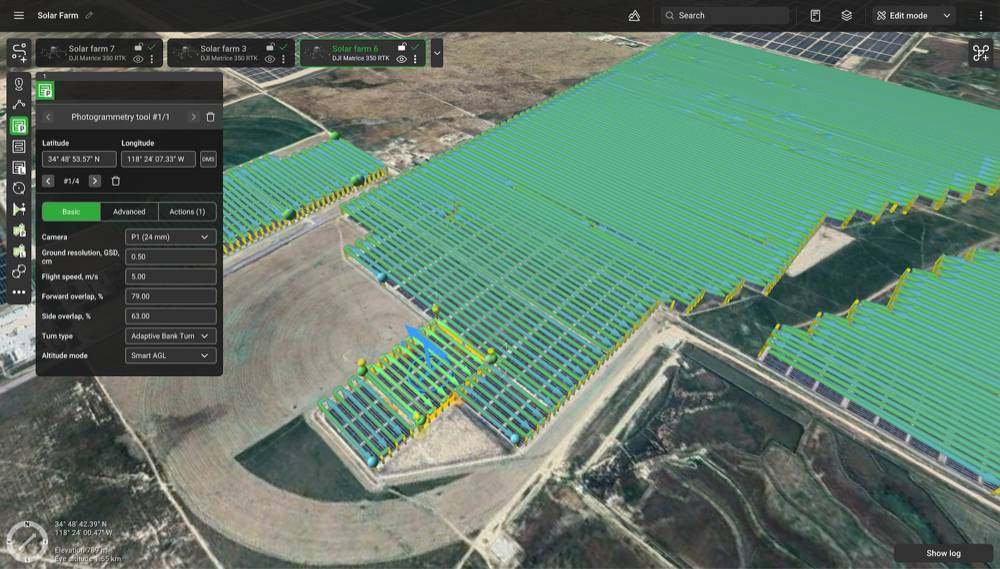This screenshot has height=569, width=1000.
Task: Expand the Turn type Adaptive Bank Turn dropdown
Action: click(171, 336)
